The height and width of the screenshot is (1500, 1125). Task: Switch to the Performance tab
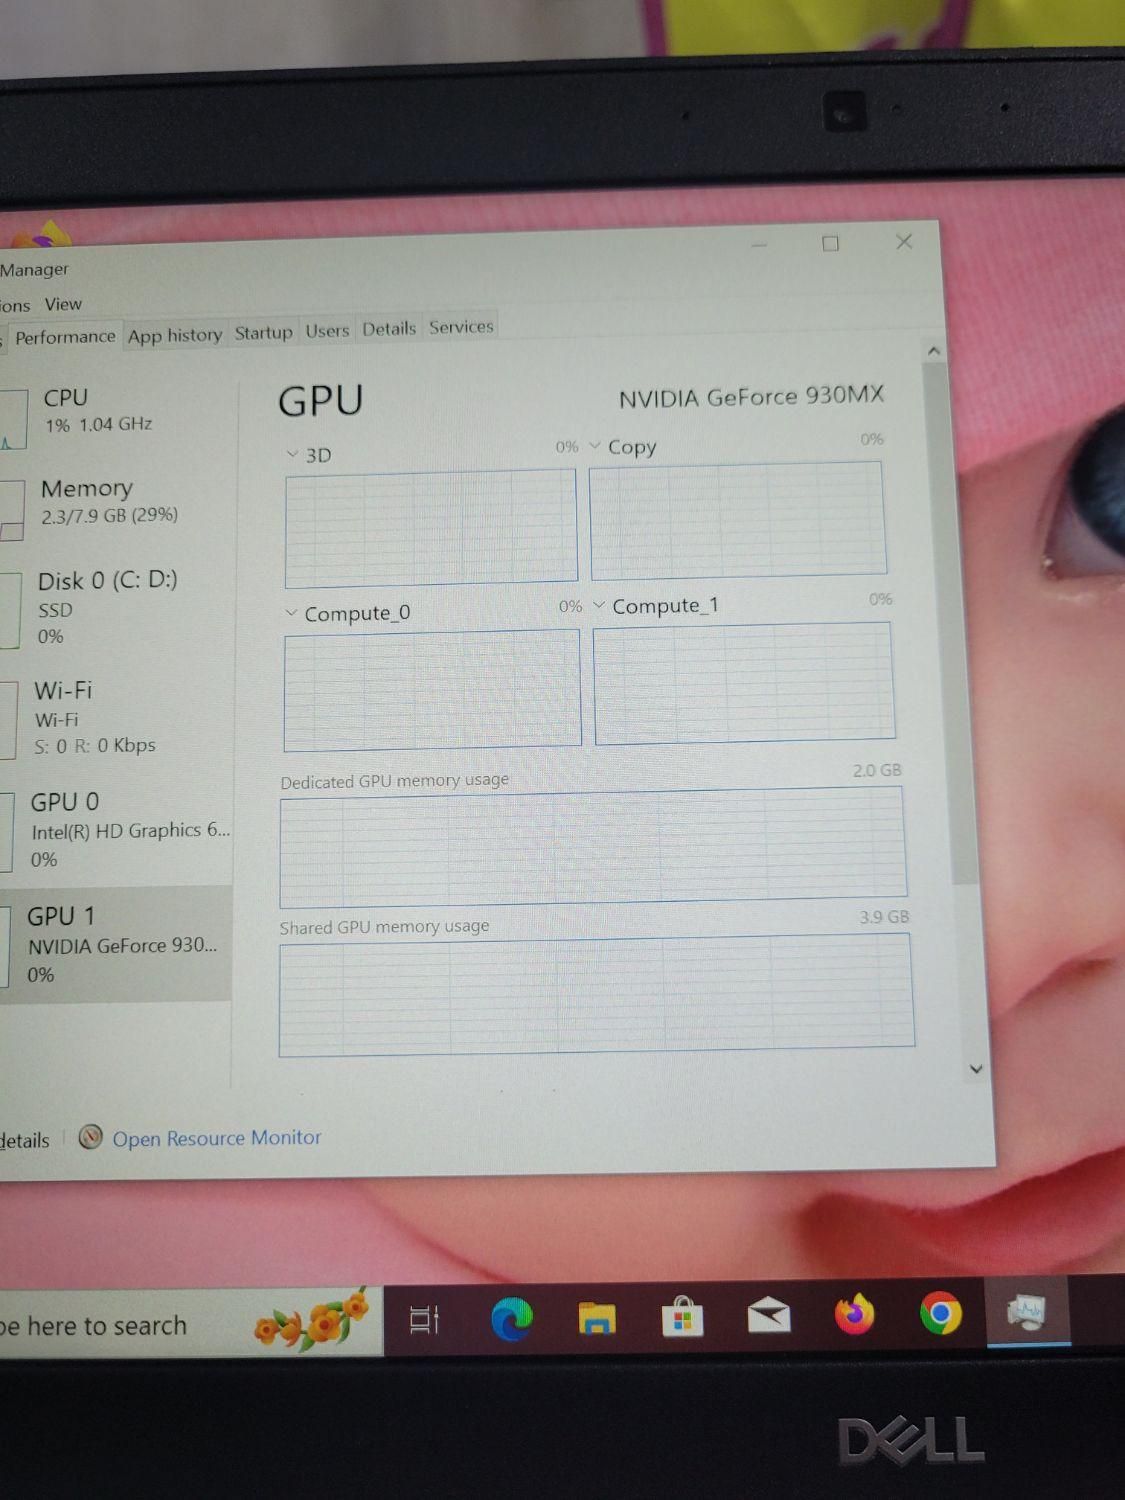(x=65, y=337)
